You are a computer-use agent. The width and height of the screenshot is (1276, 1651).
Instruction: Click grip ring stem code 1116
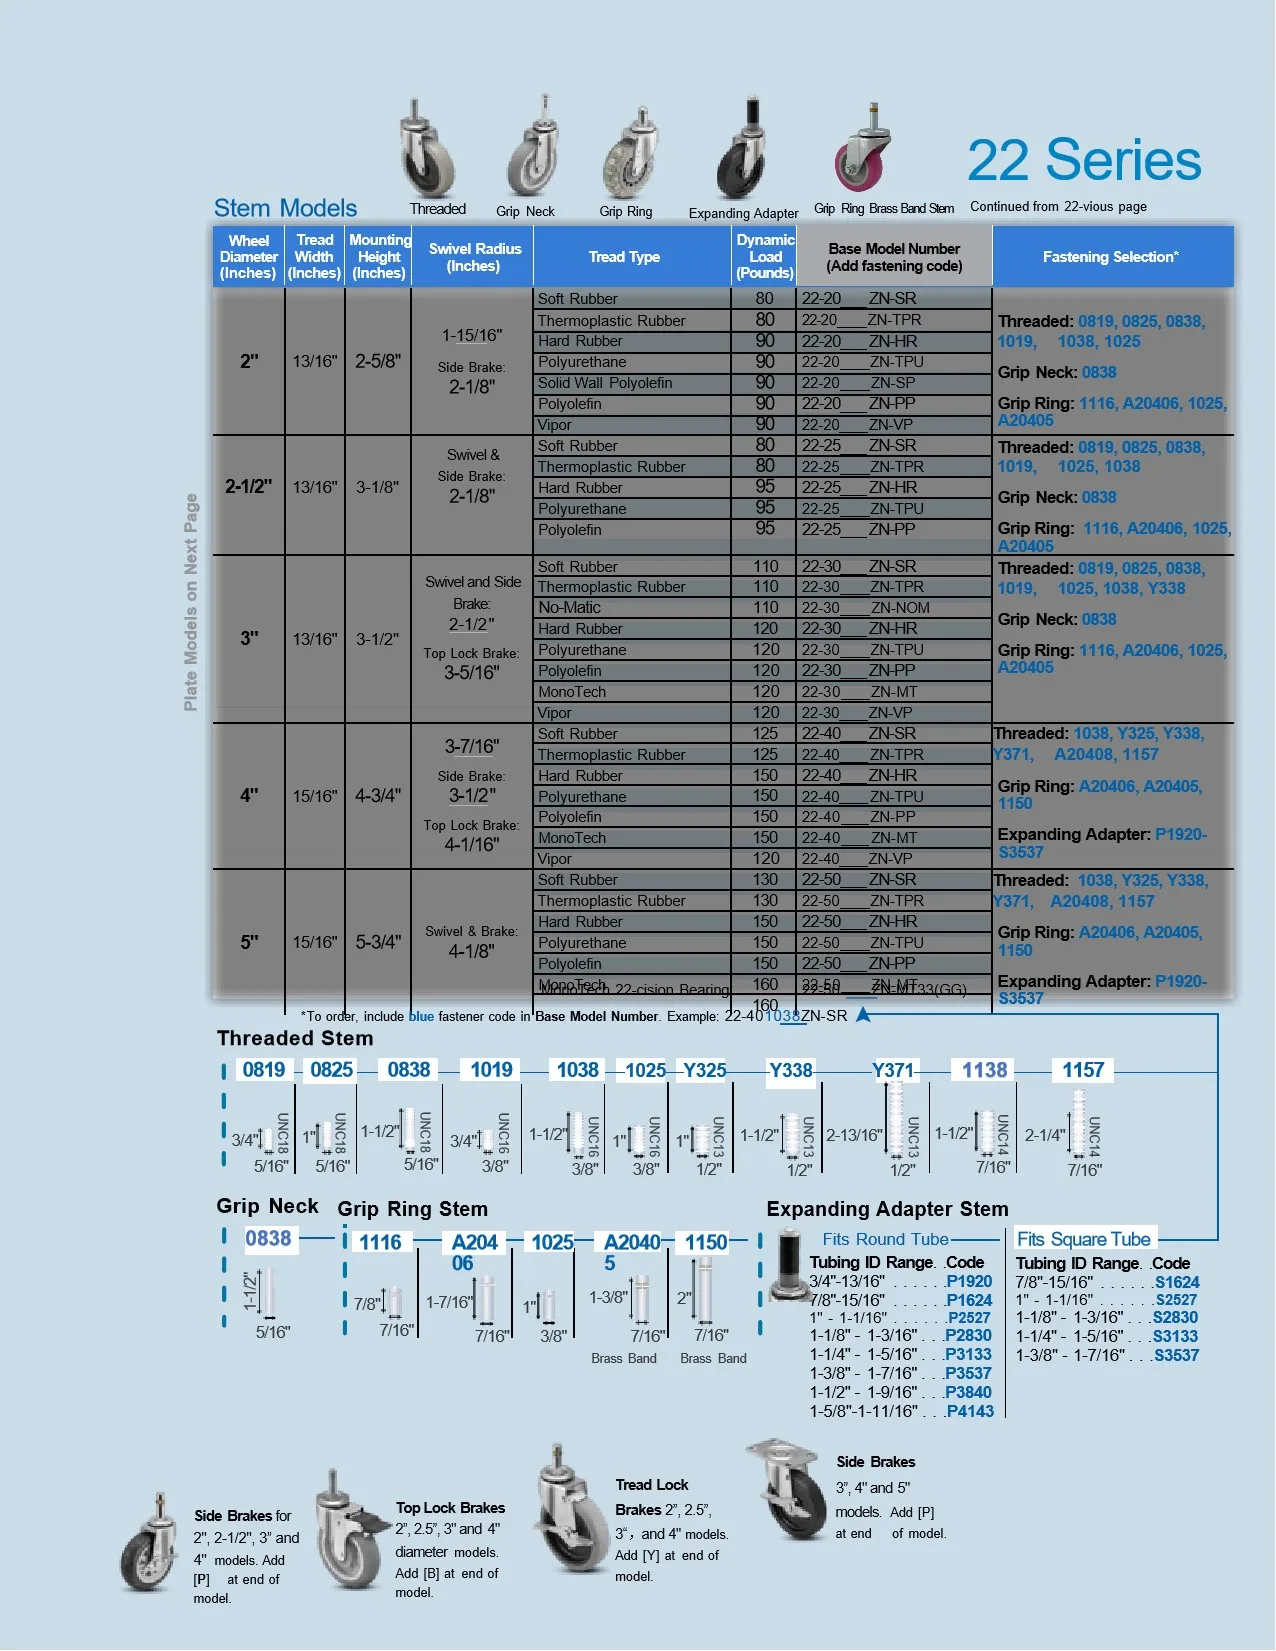380,1242
